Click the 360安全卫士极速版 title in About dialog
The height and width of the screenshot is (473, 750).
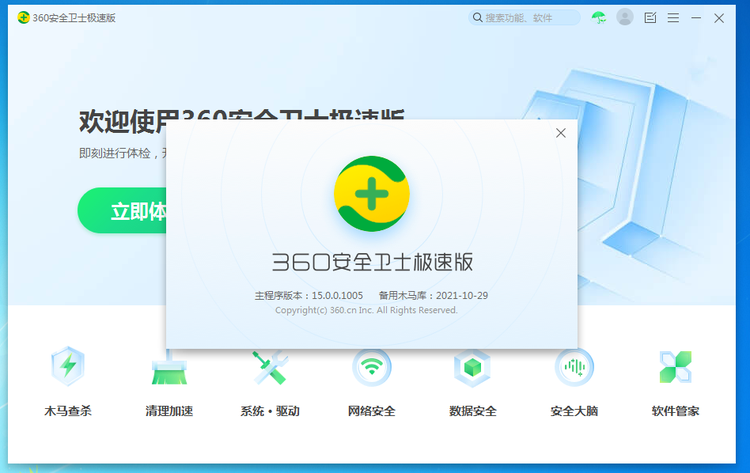372,262
